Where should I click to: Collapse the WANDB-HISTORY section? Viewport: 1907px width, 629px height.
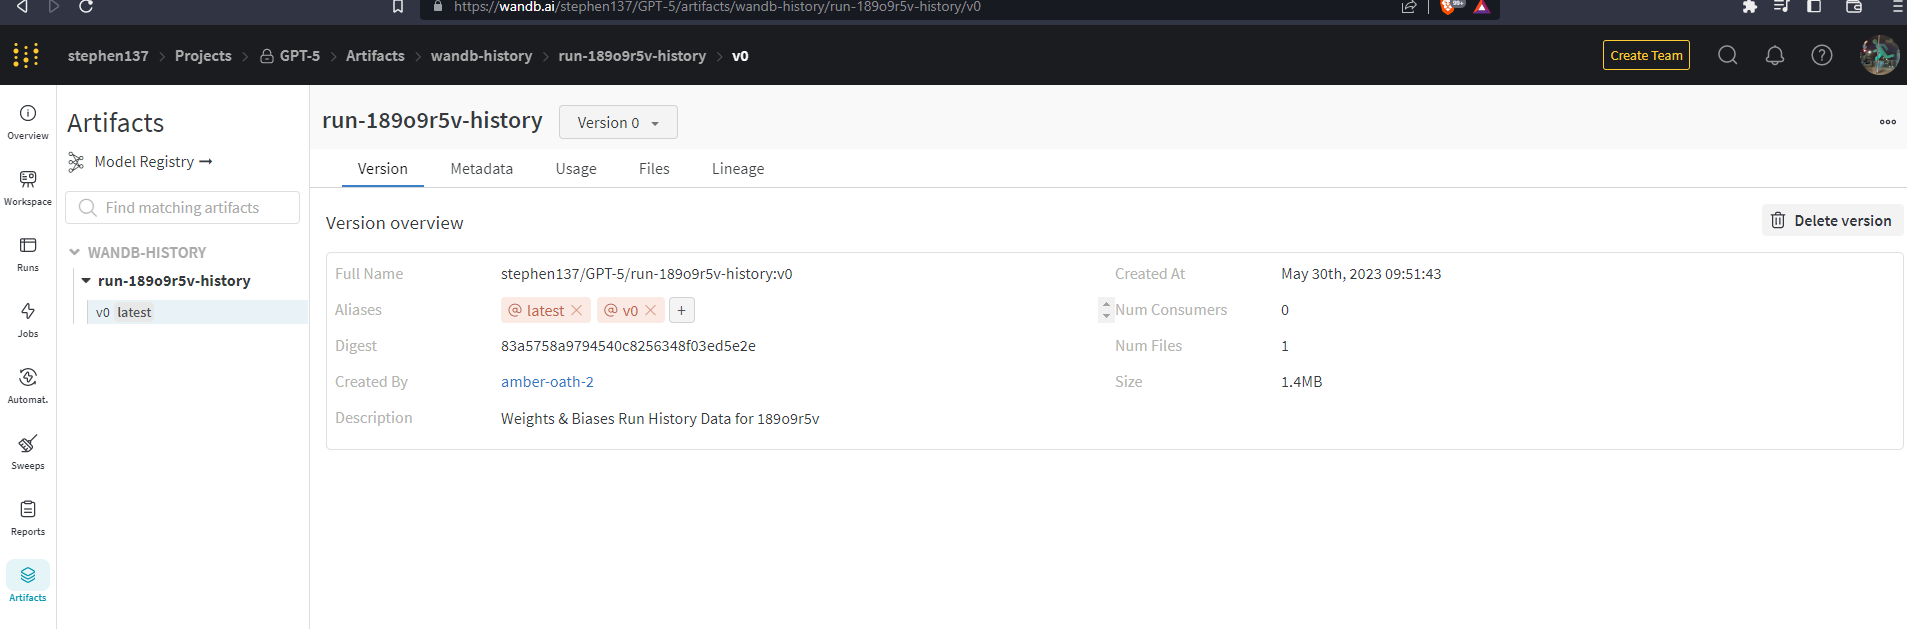(x=74, y=252)
